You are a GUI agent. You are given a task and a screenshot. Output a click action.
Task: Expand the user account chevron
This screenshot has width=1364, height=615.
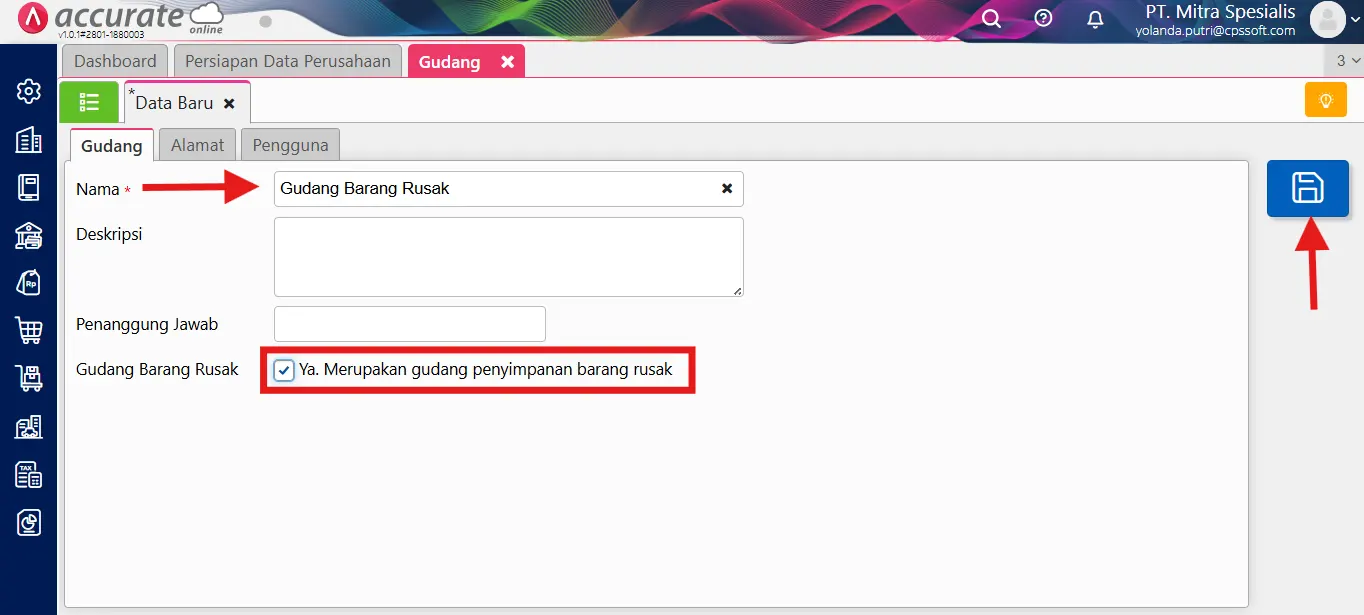click(x=1354, y=19)
